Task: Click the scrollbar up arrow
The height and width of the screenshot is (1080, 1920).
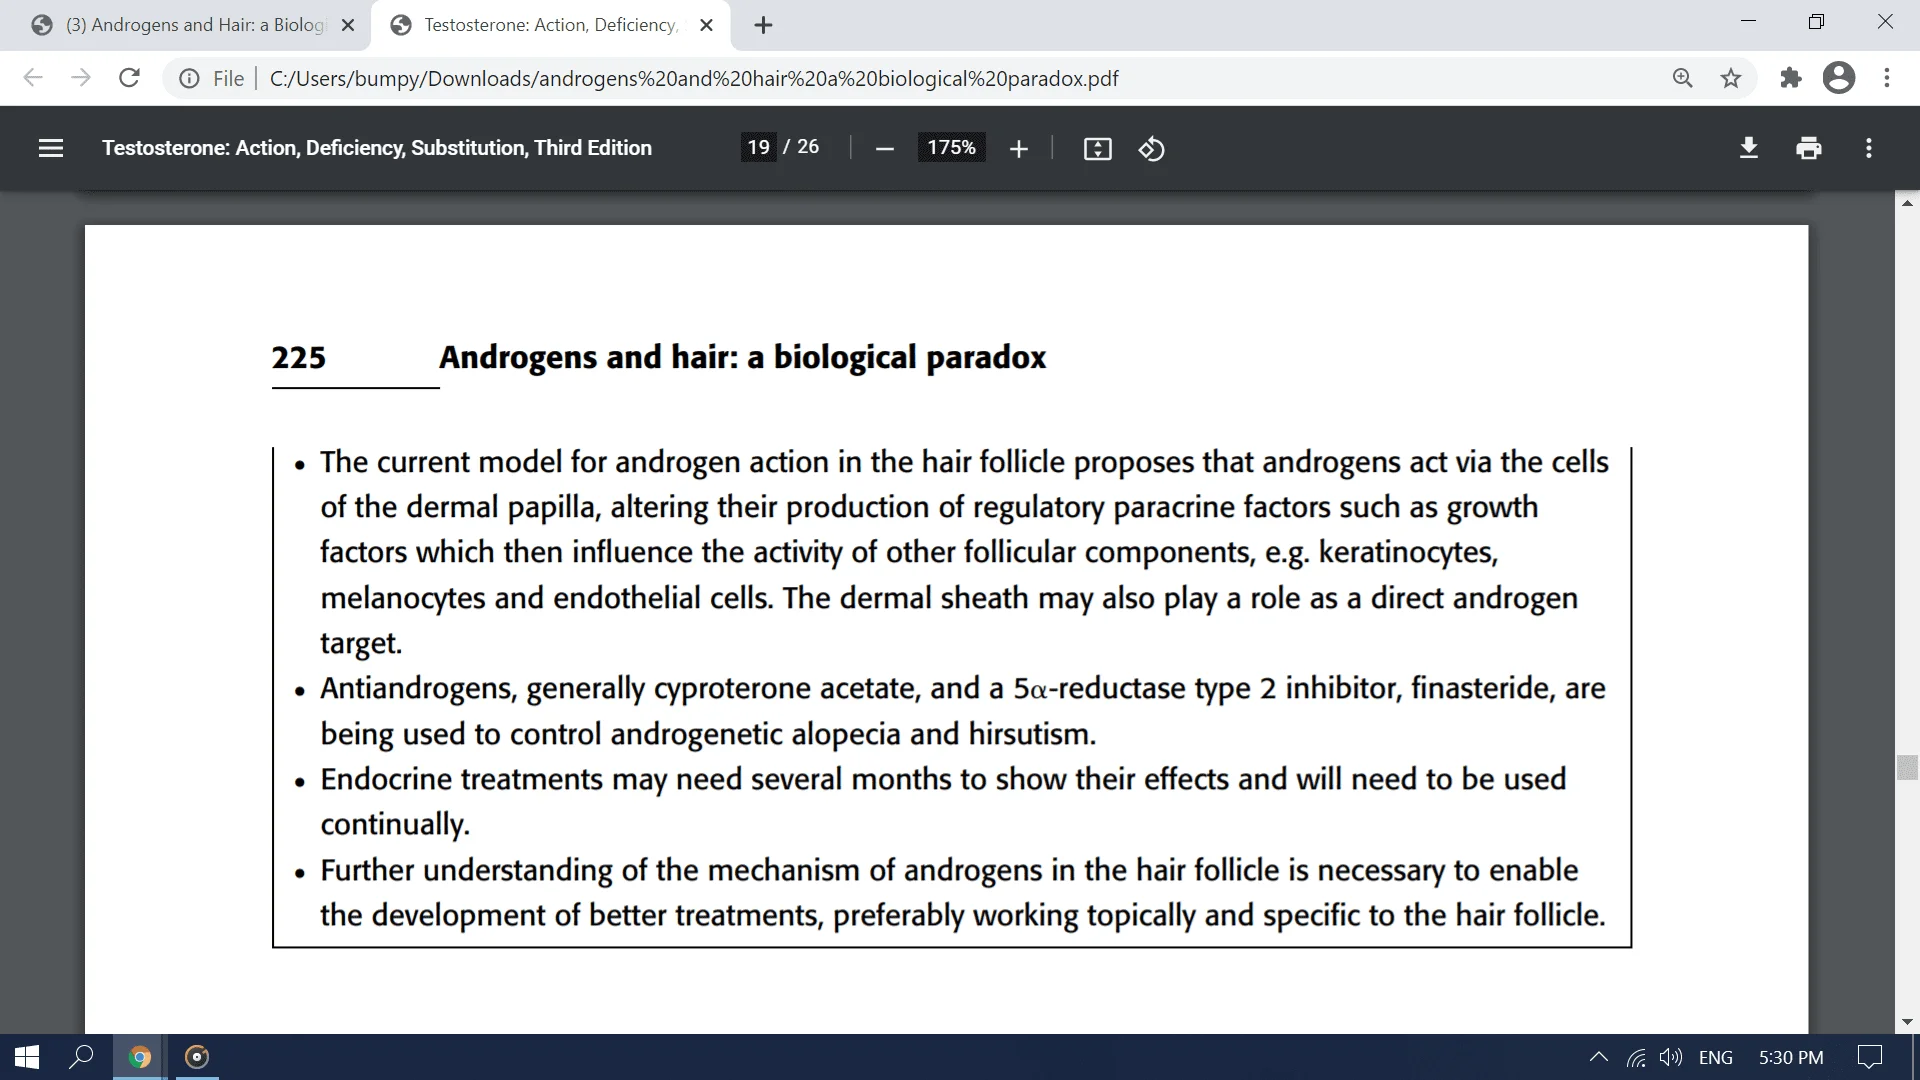Action: [1907, 203]
